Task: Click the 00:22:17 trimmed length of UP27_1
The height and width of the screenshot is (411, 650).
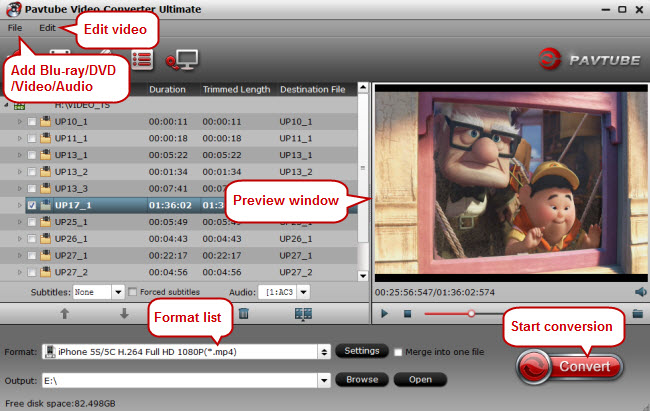Action: point(221,256)
